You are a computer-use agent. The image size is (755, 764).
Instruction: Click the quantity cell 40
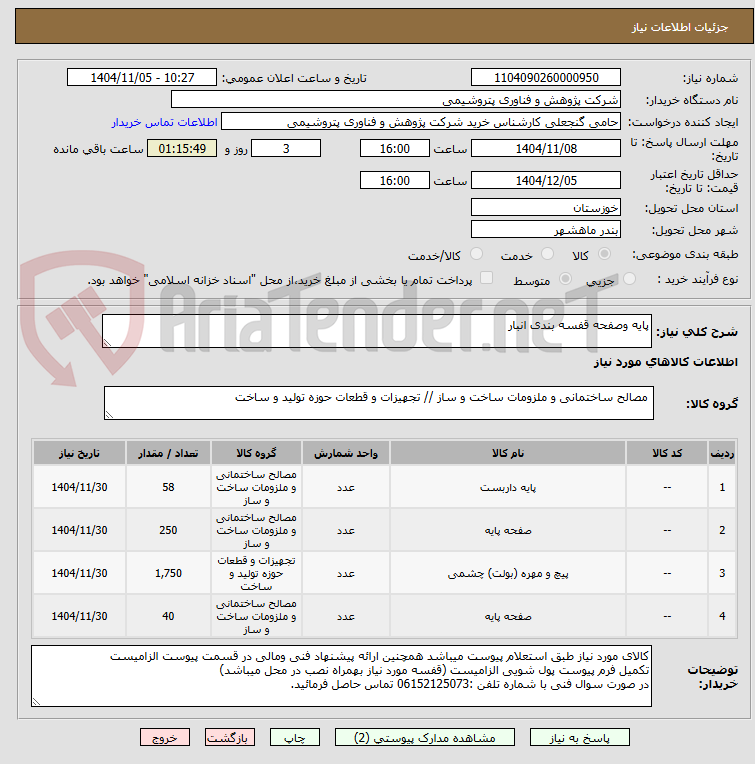tap(168, 616)
